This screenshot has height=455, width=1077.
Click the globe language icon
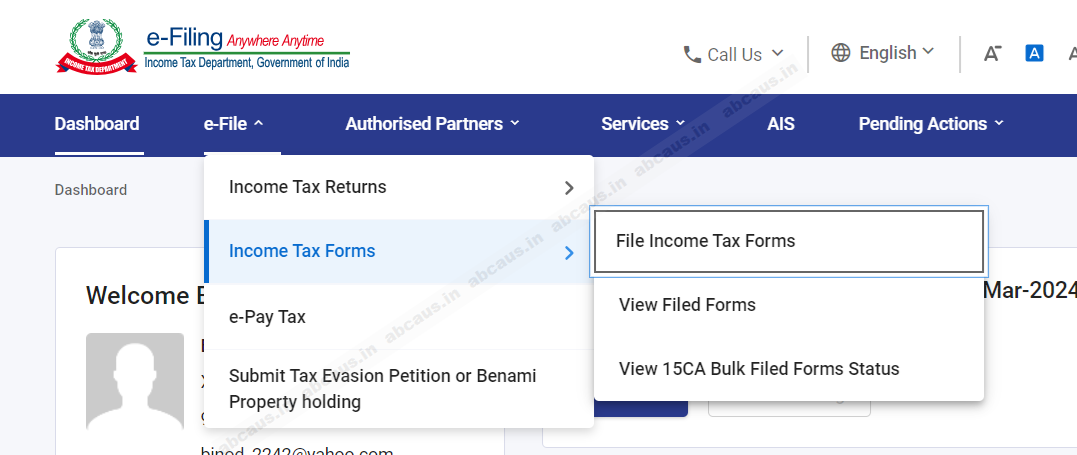pos(841,52)
